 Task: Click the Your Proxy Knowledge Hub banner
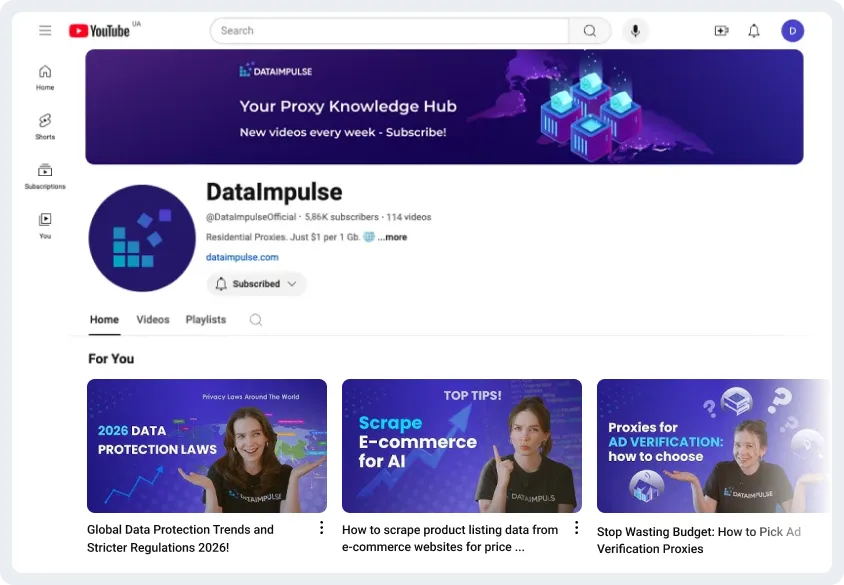(x=444, y=107)
